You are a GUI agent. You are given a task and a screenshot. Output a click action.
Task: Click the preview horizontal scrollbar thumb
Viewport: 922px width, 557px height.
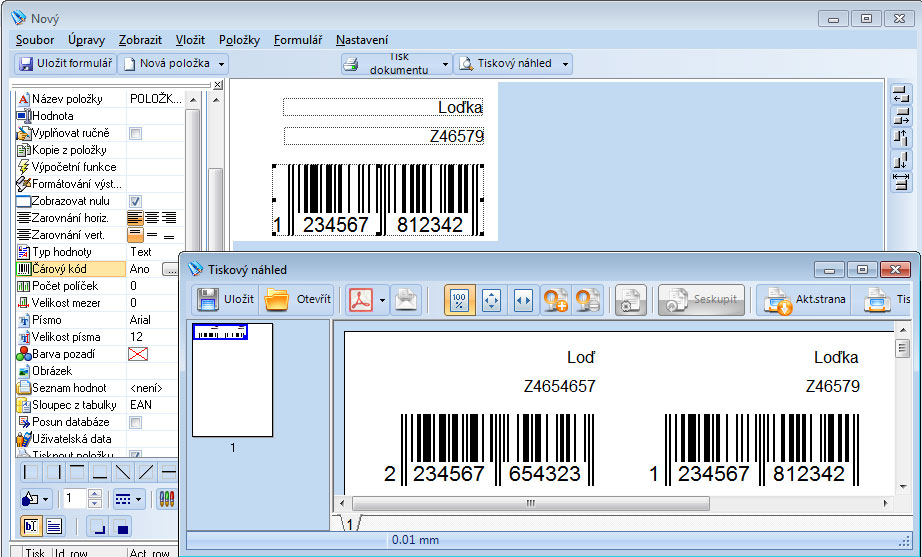click(530, 503)
